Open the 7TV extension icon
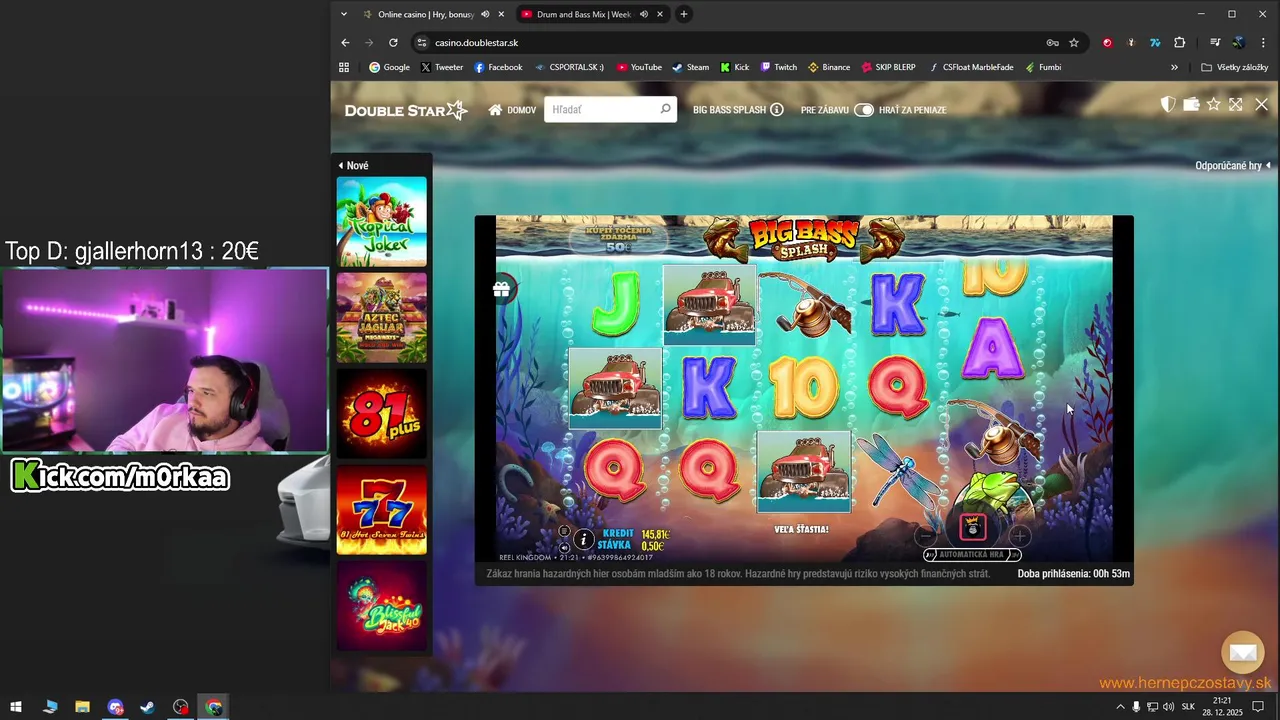Screen dimensions: 1280x720 tap(1155, 42)
